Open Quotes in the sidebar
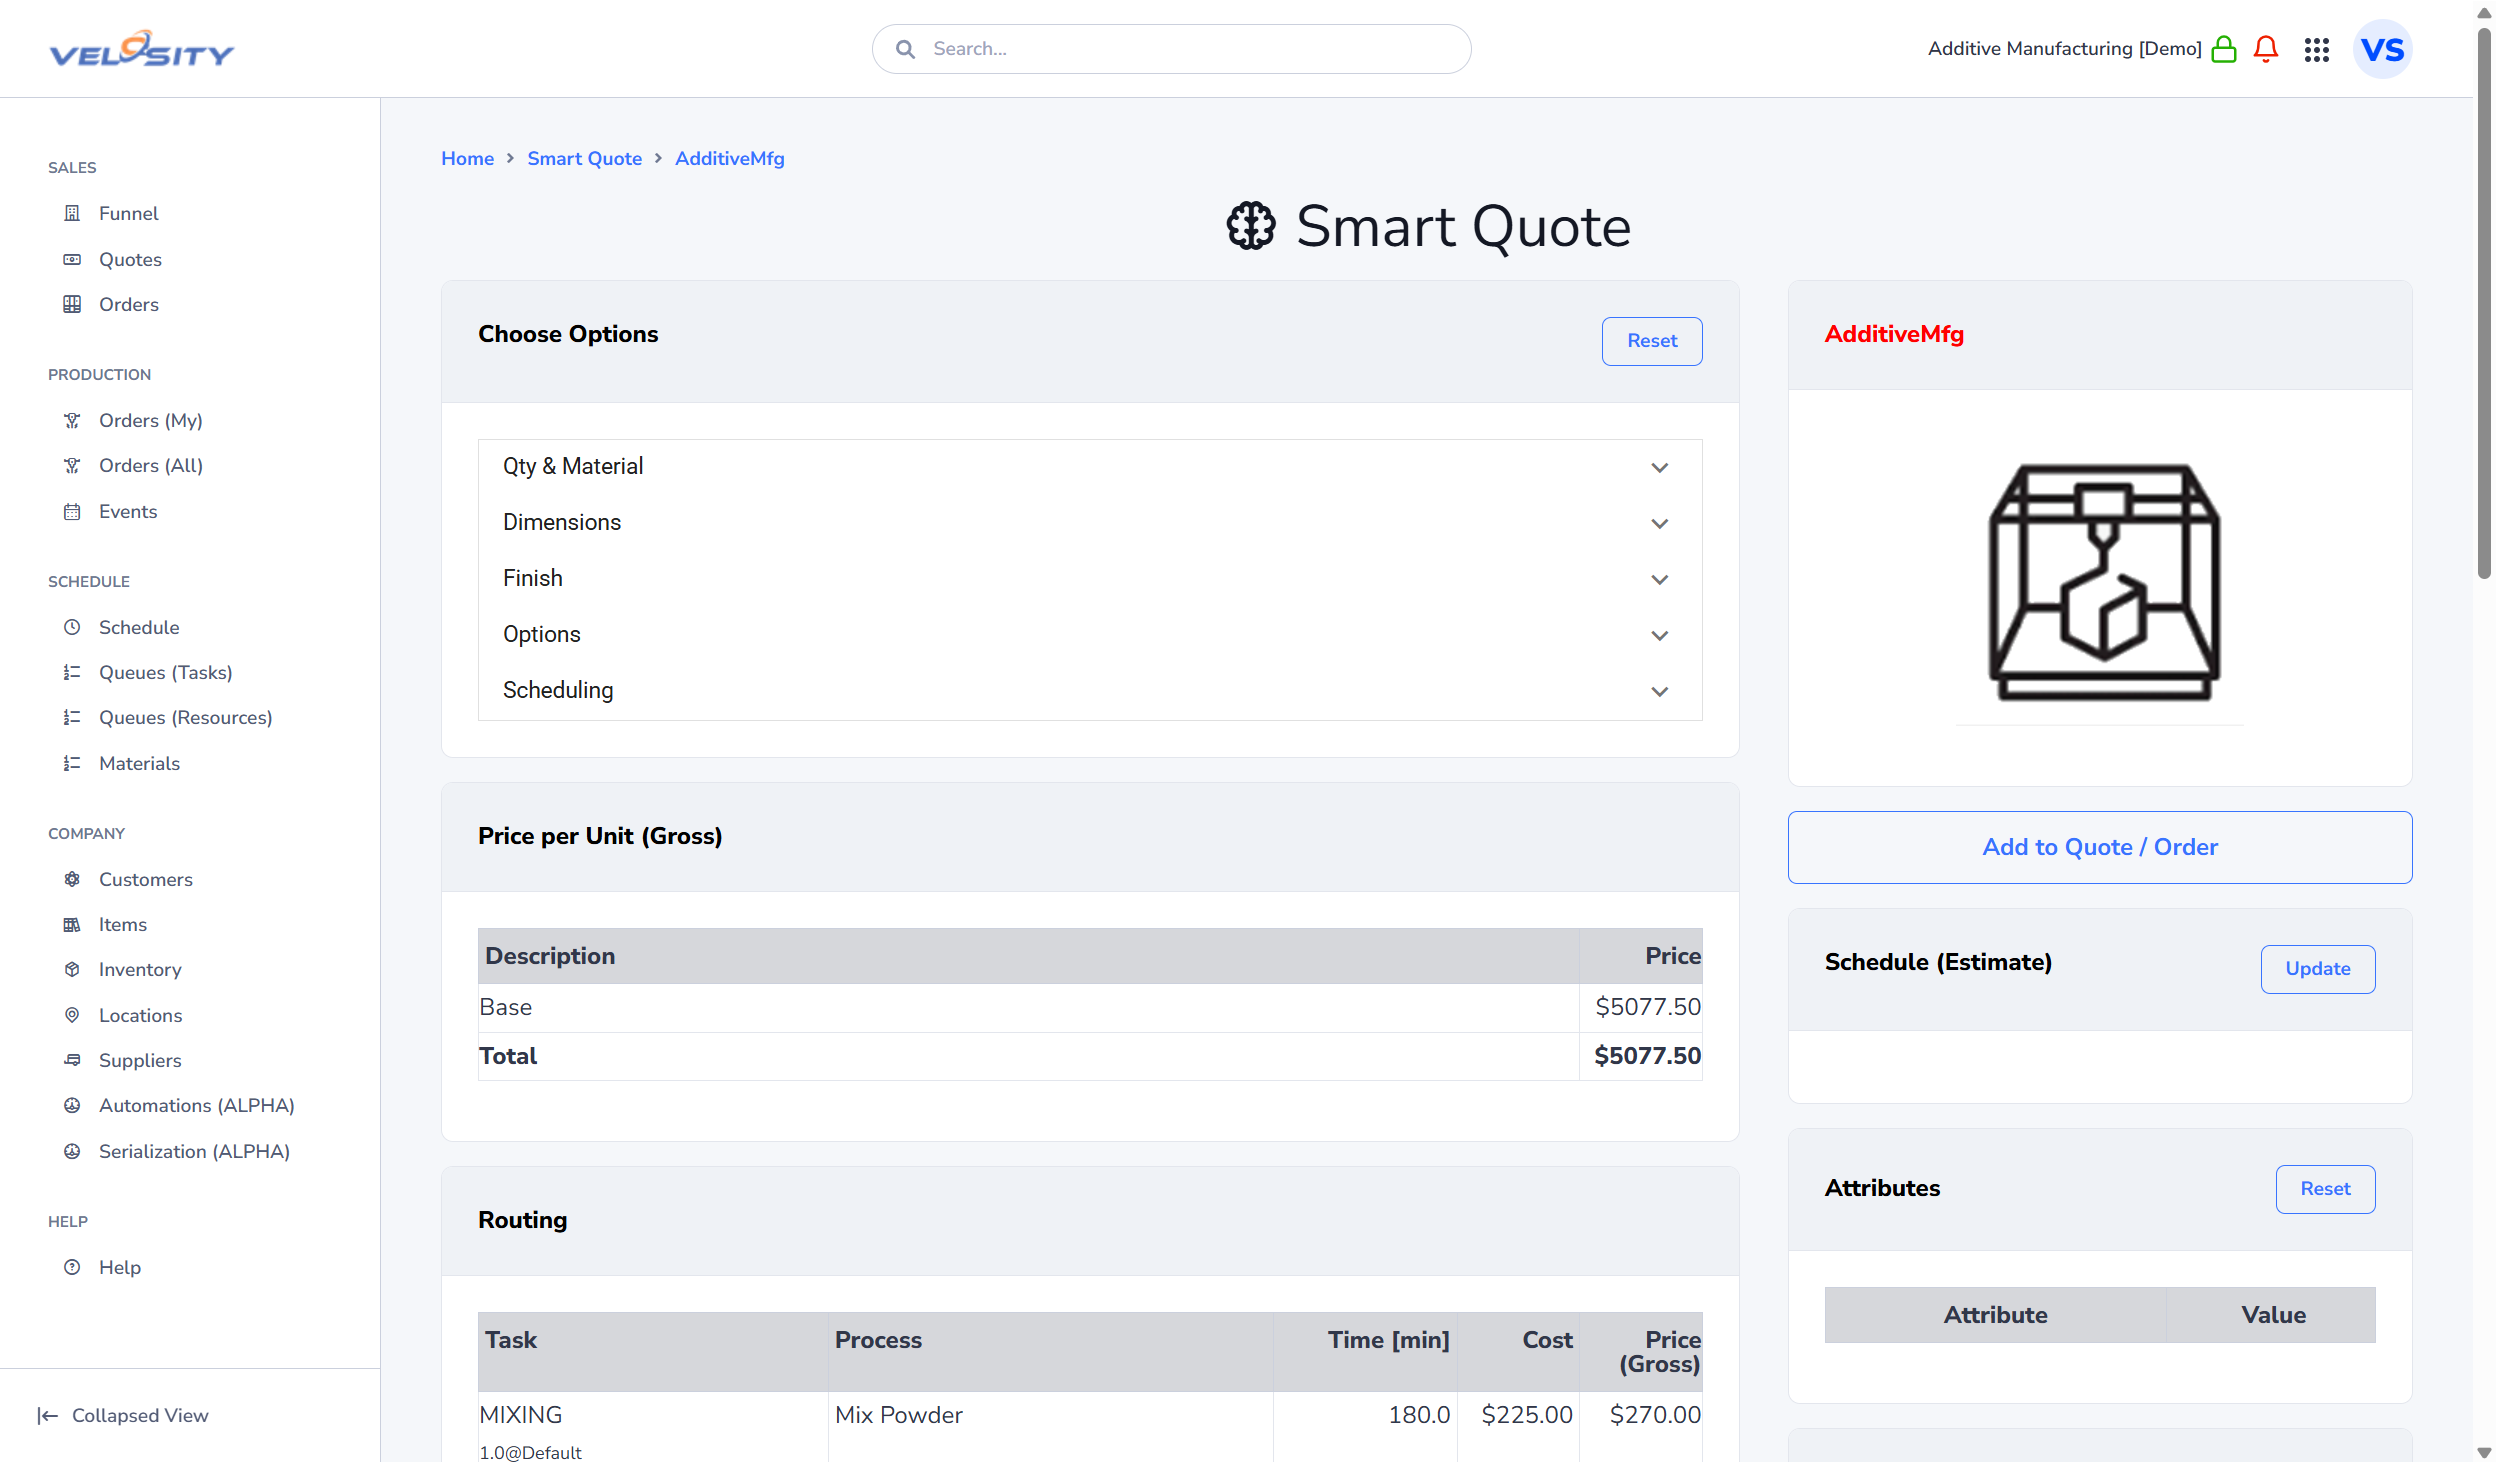This screenshot has height=1462, width=2496. click(130, 259)
